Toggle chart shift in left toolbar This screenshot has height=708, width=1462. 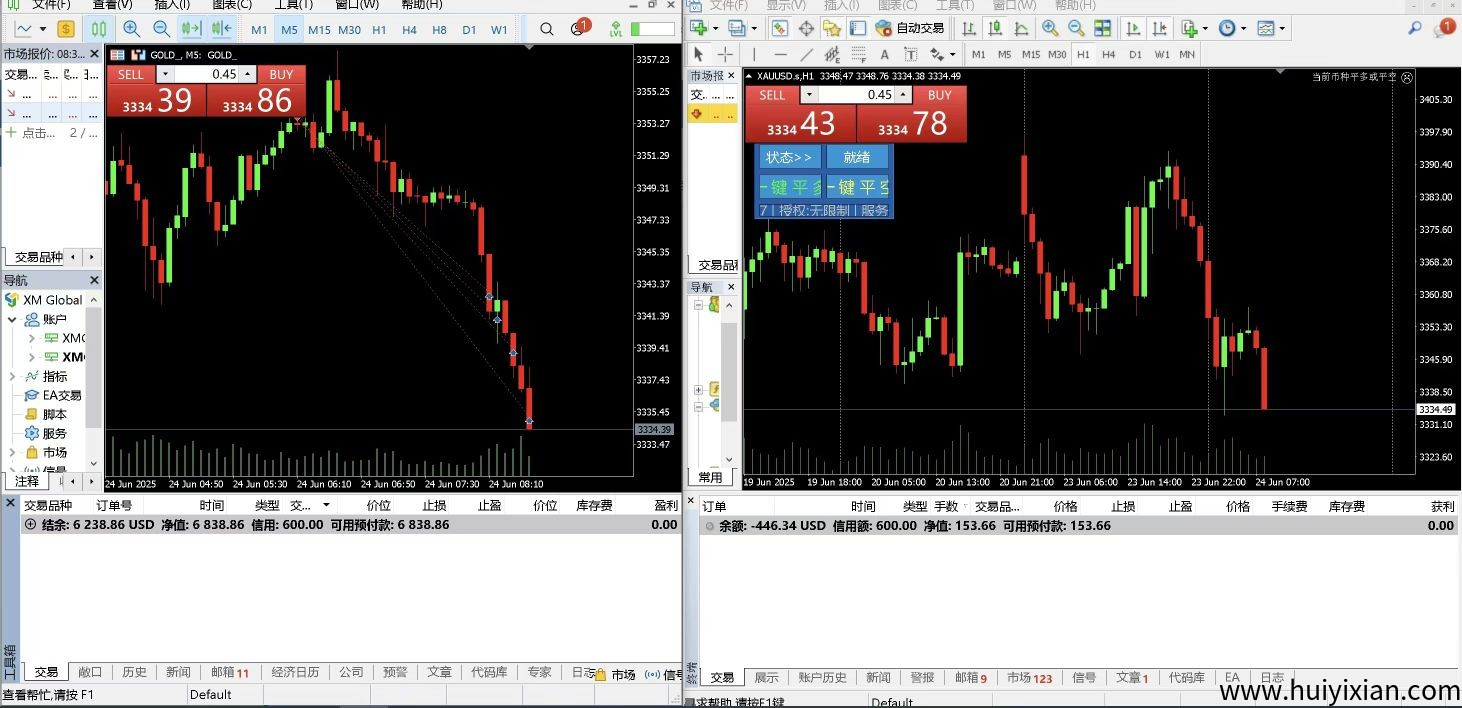(221, 29)
